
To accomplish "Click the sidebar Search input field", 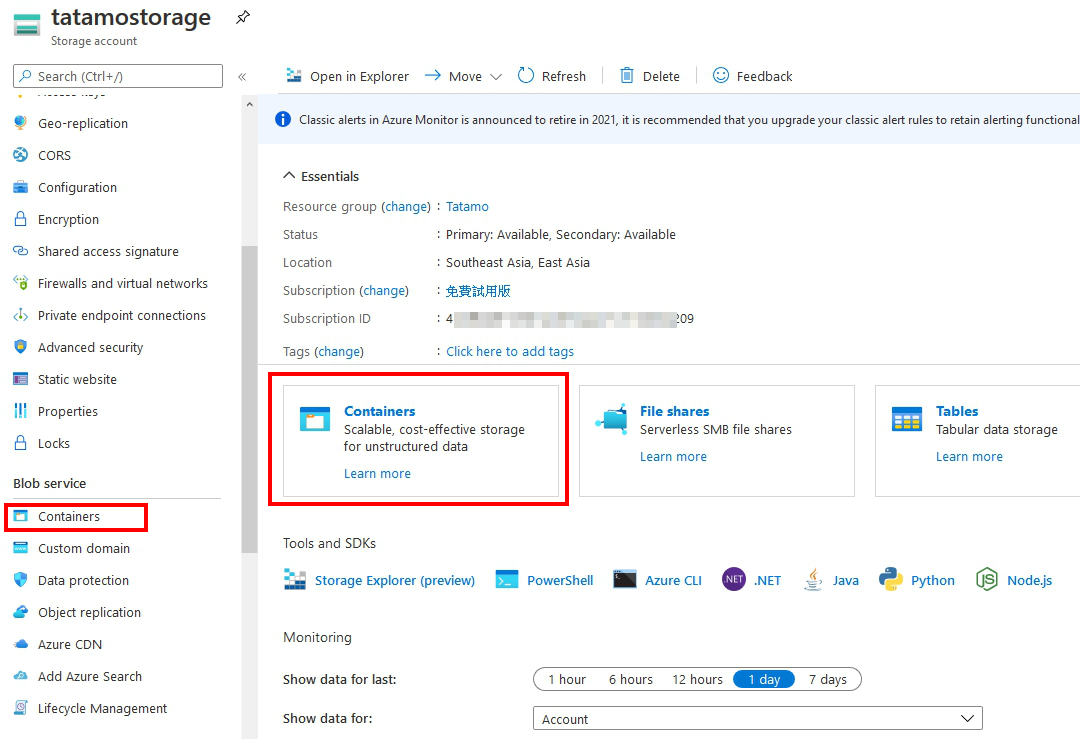I will [118, 76].
